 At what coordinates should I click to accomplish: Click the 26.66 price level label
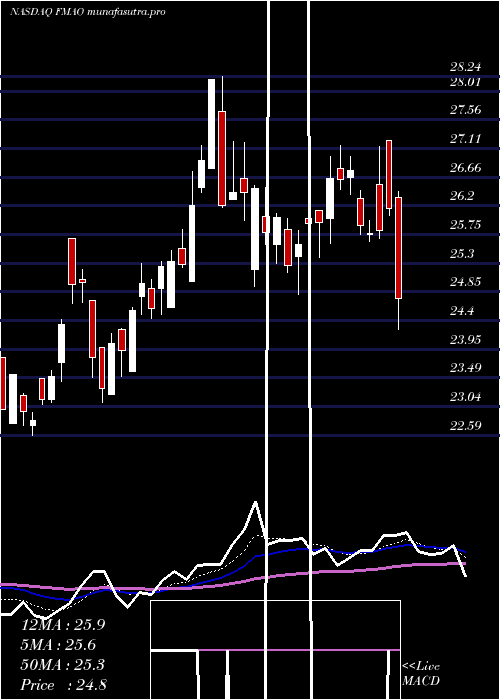[466, 168]
